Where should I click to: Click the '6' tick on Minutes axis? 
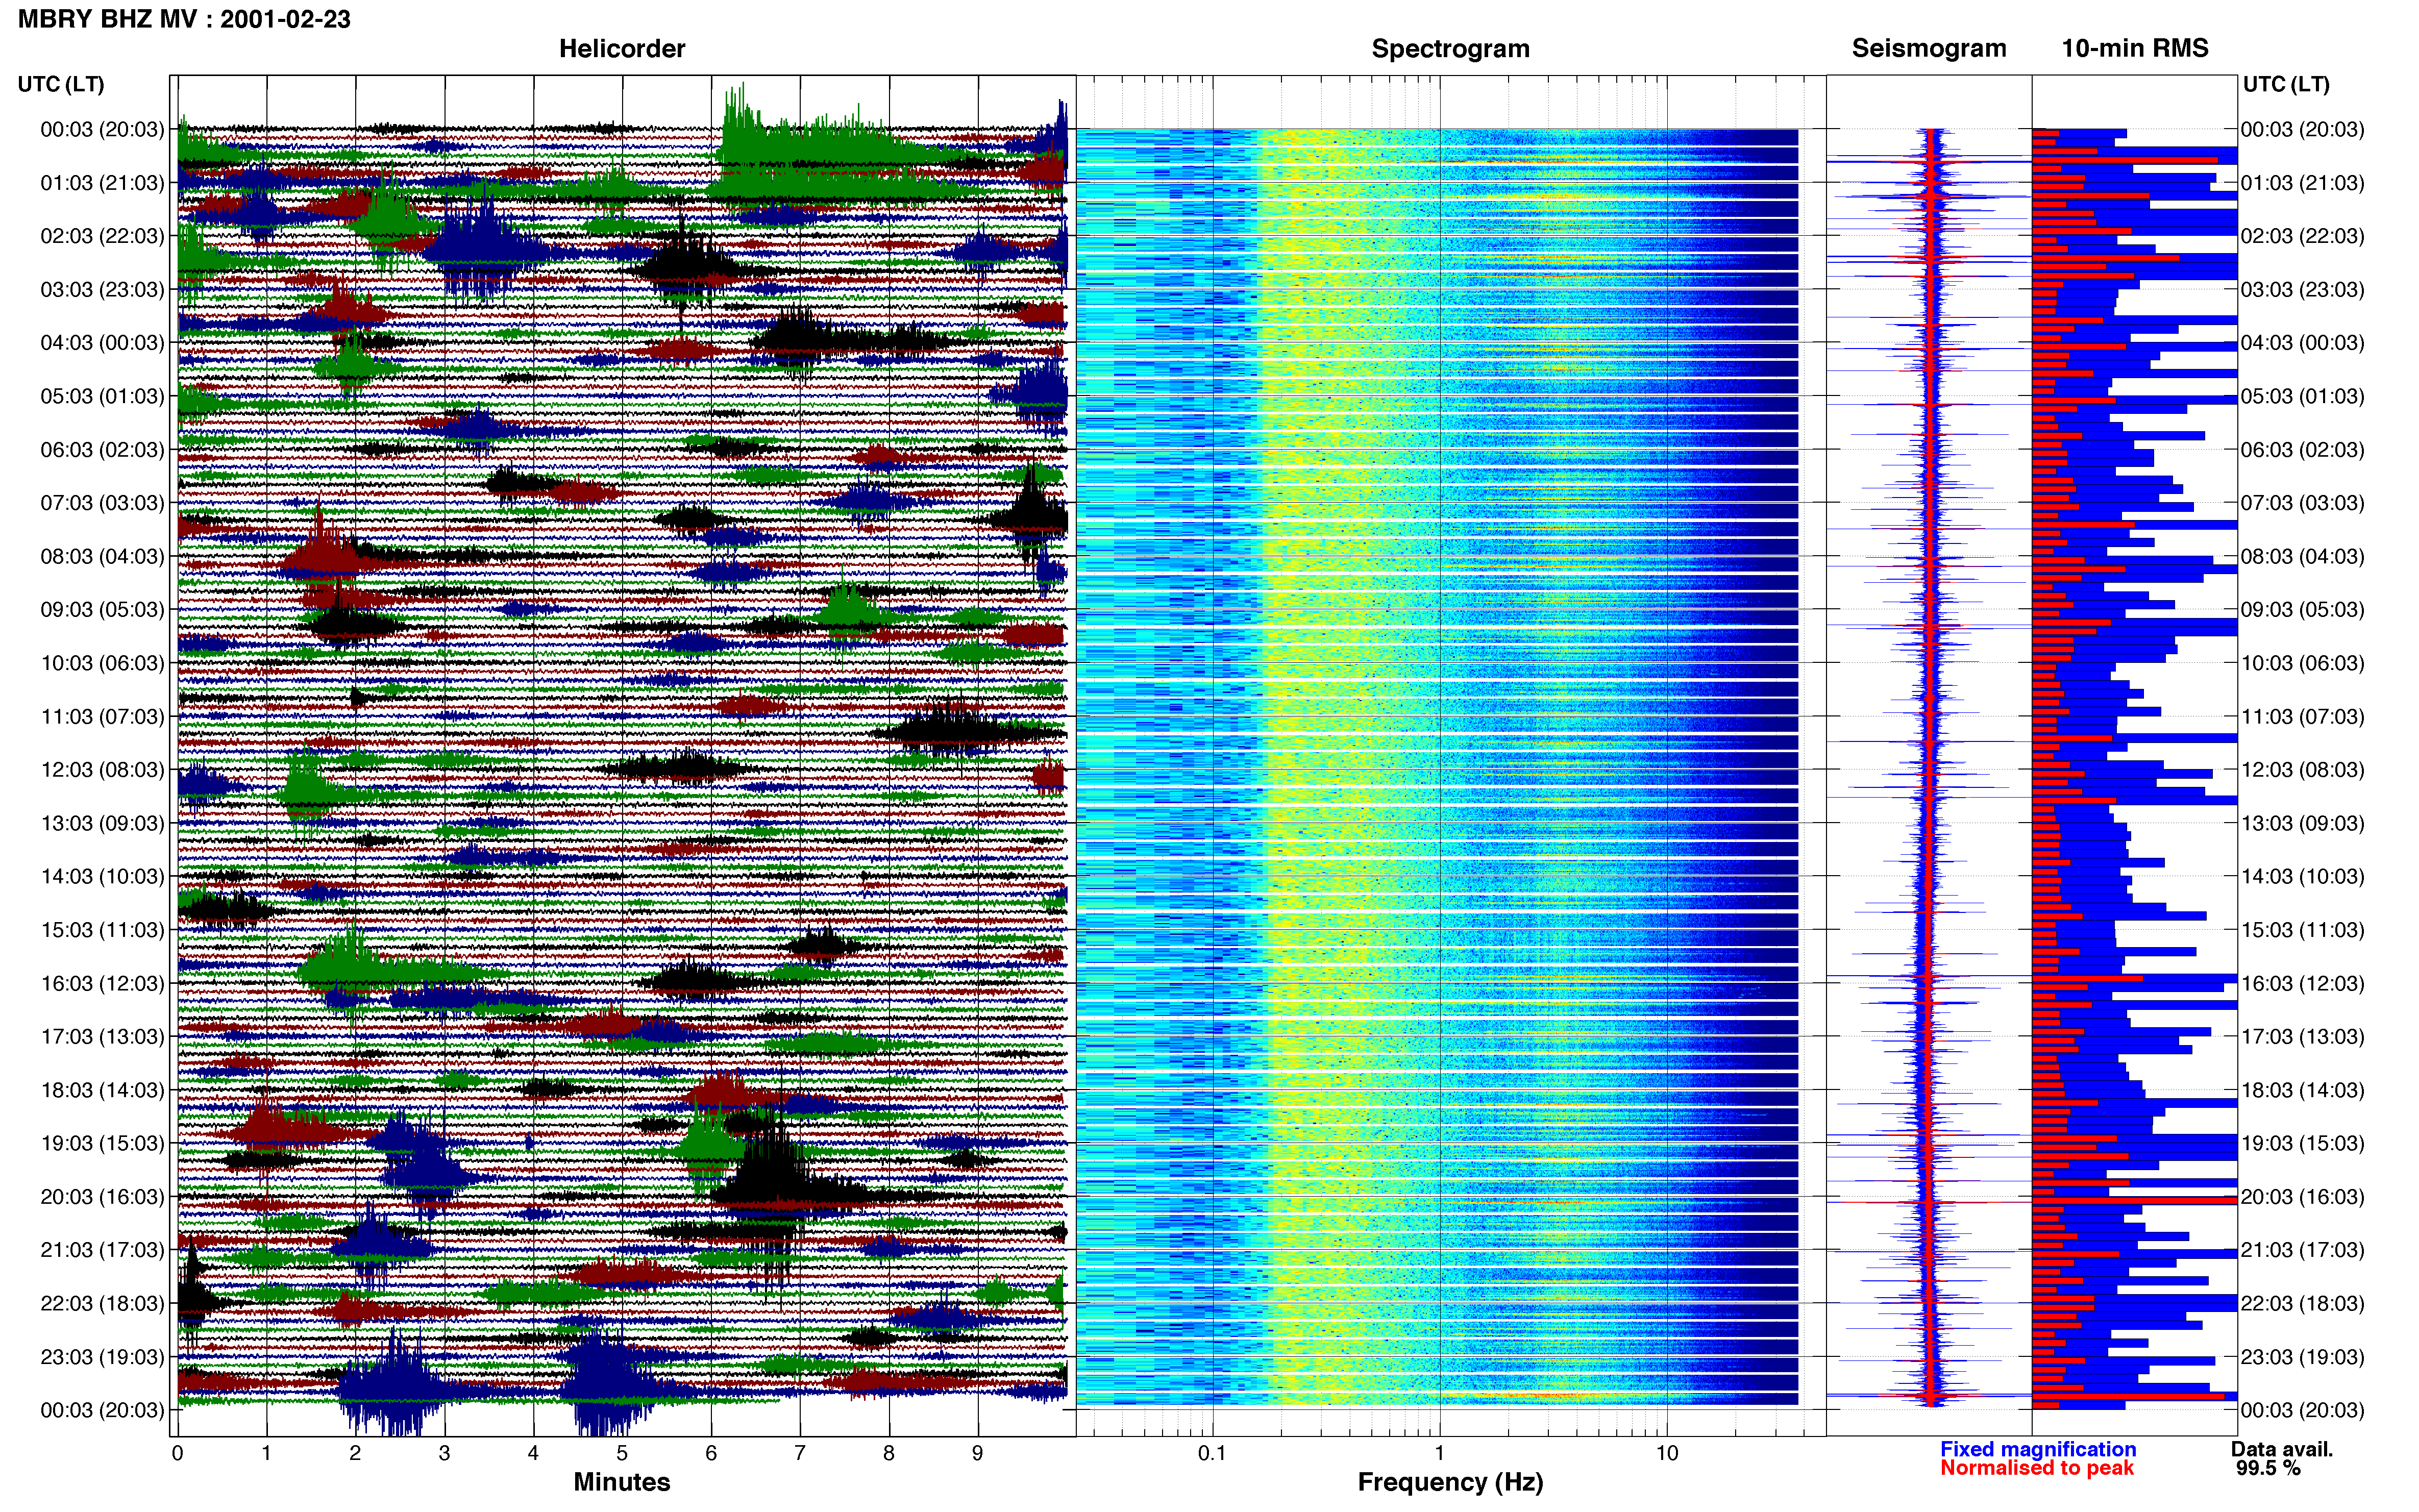pyautogui.click(x=711, y=1454)
